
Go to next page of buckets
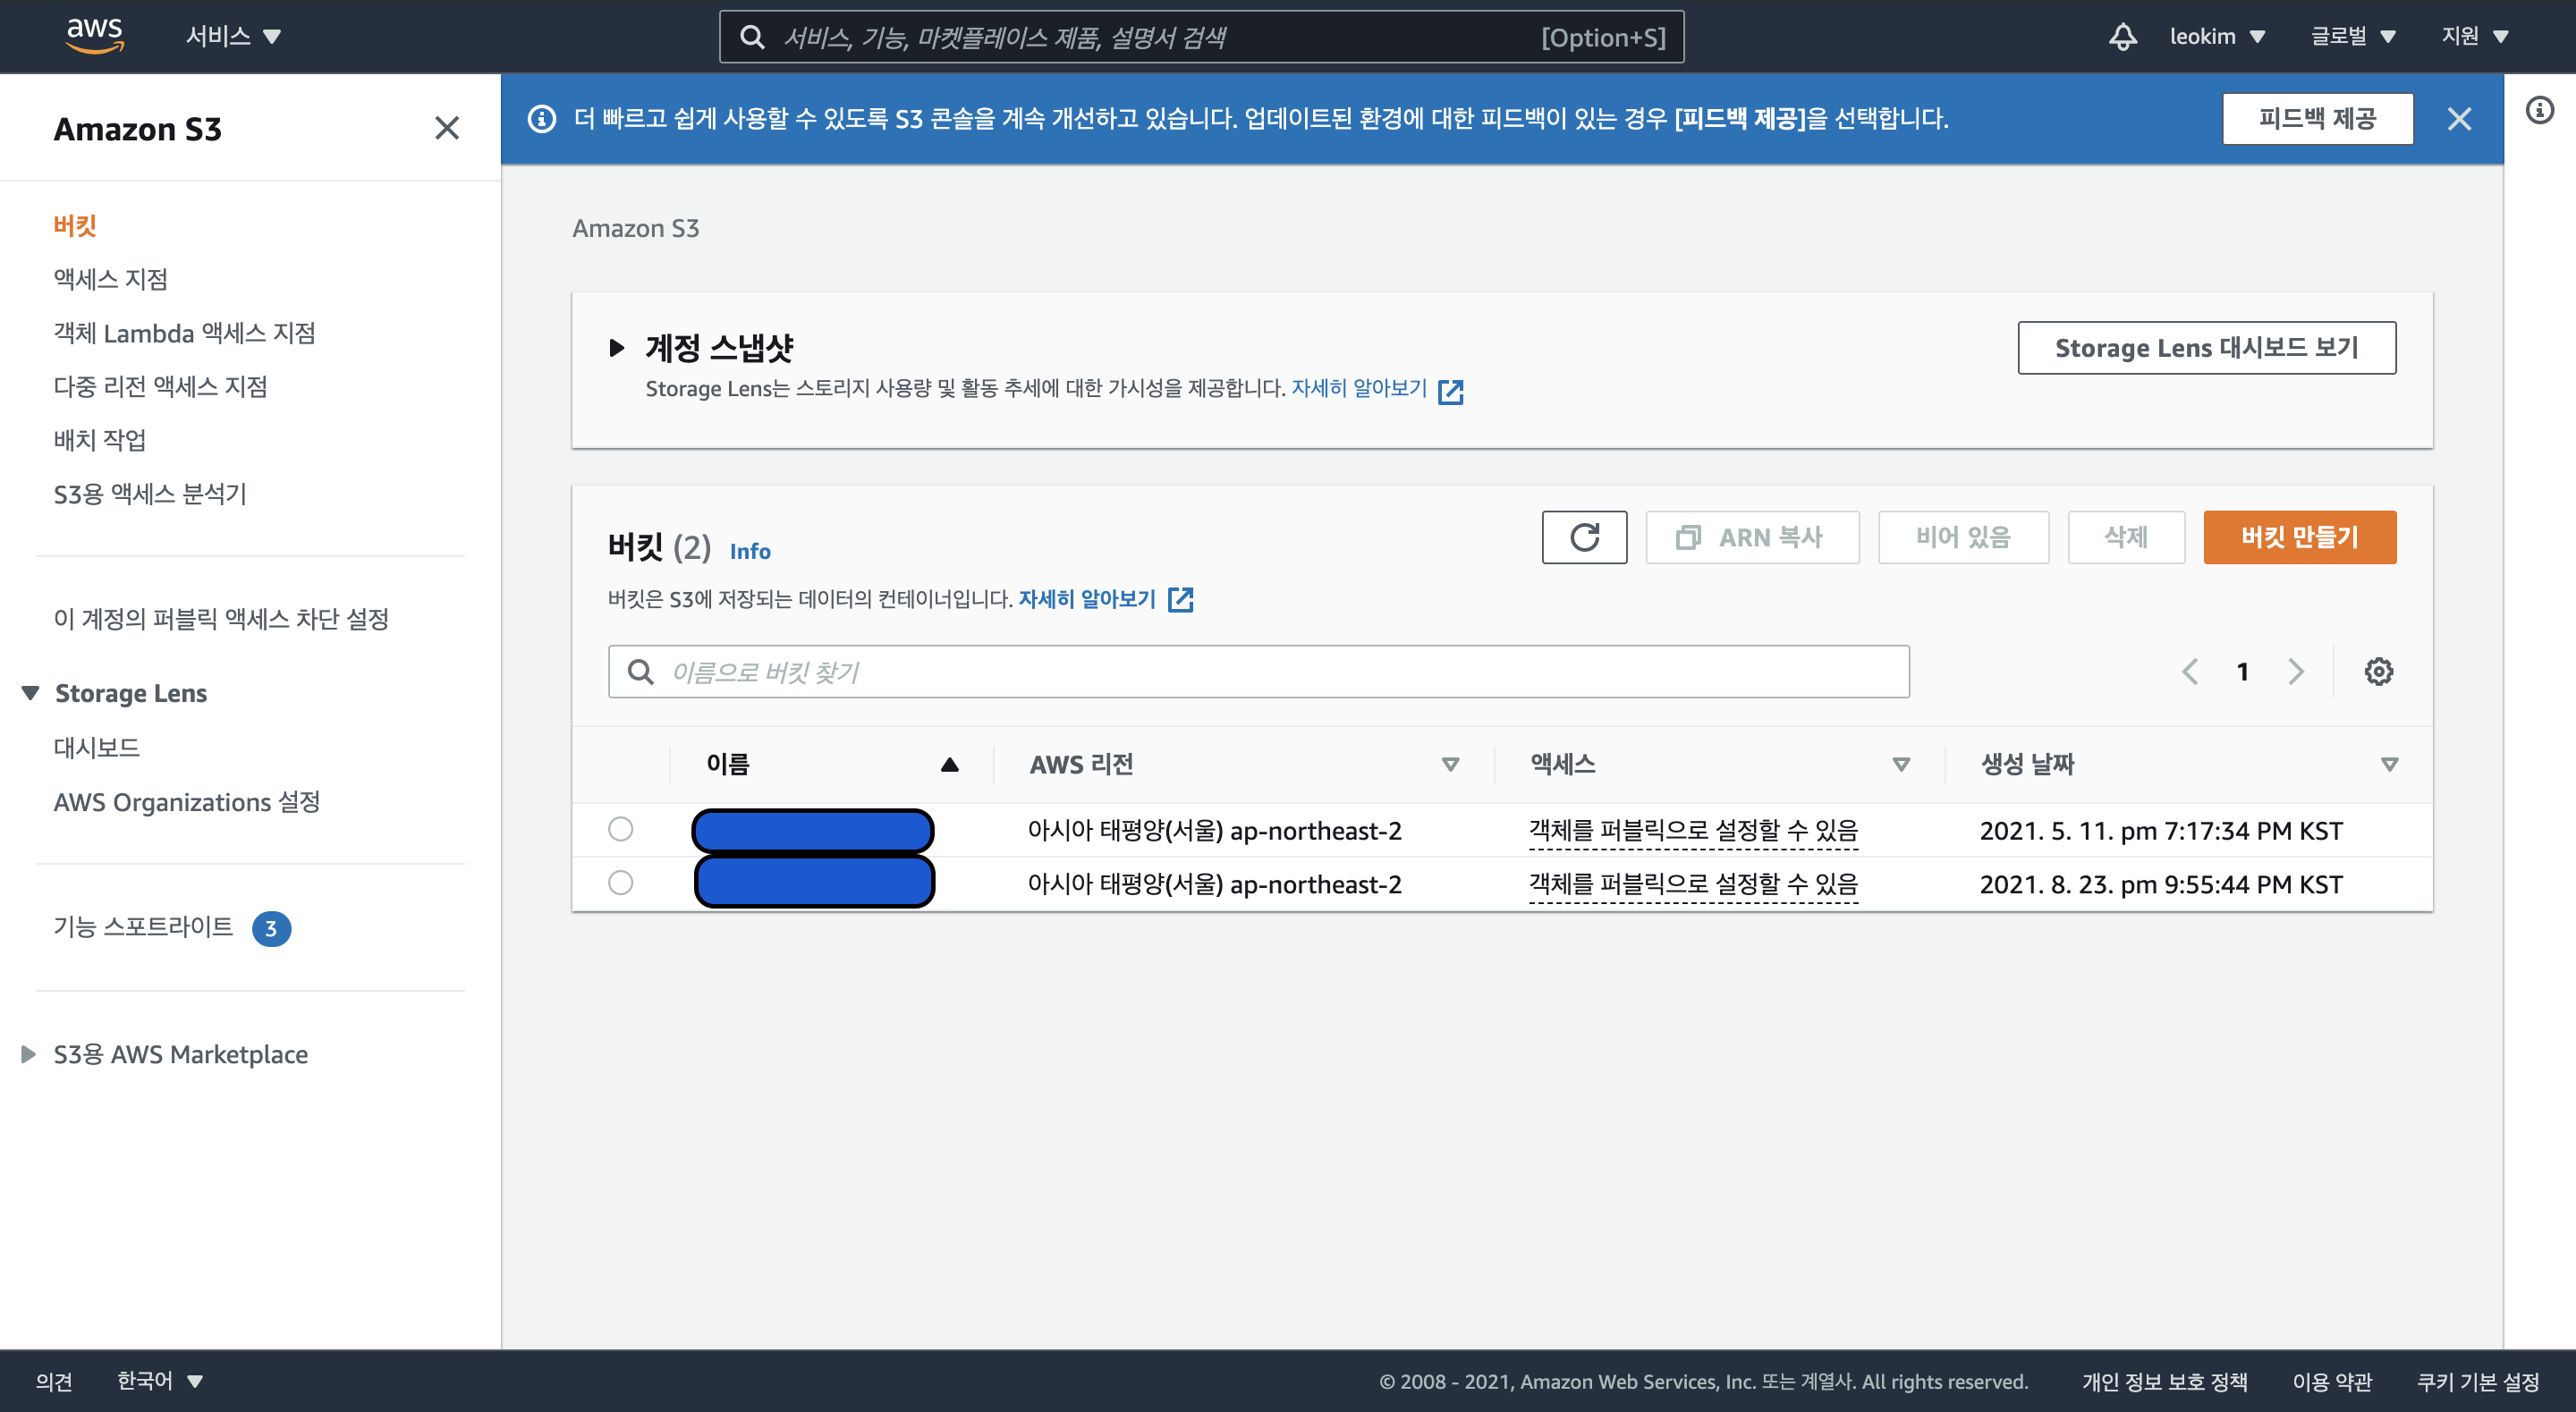tap(2296, 671)
